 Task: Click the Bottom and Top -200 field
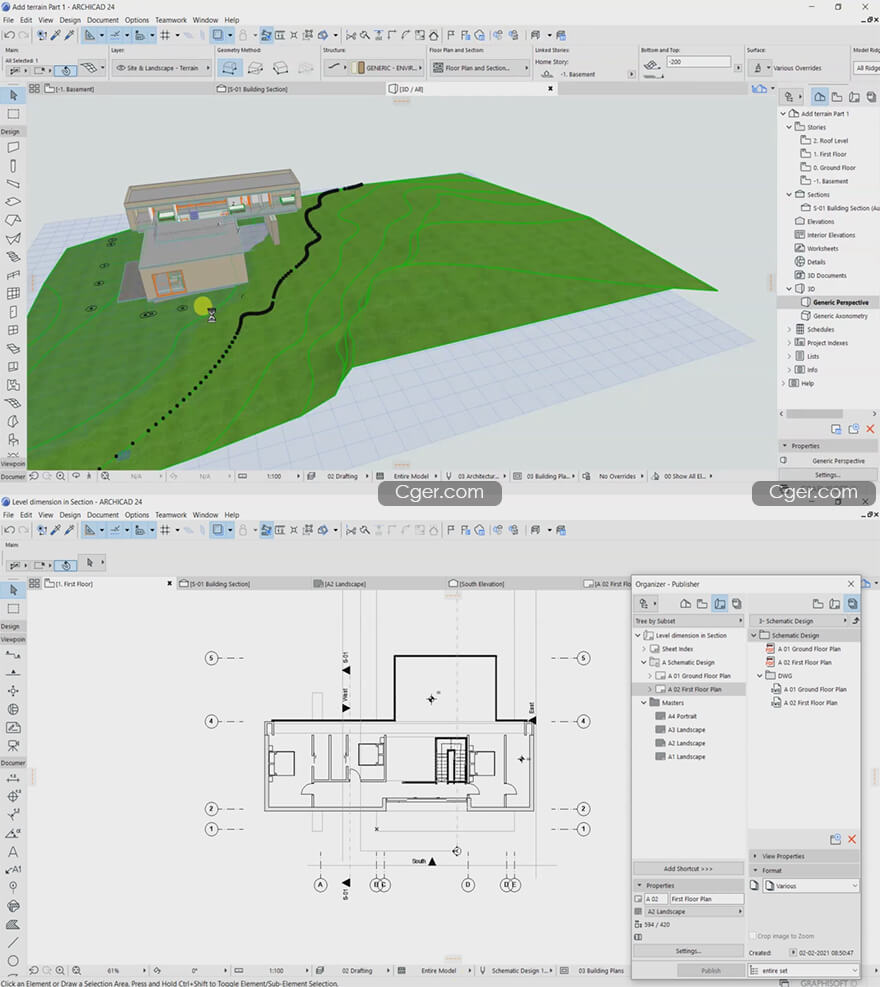pos(699,62)
